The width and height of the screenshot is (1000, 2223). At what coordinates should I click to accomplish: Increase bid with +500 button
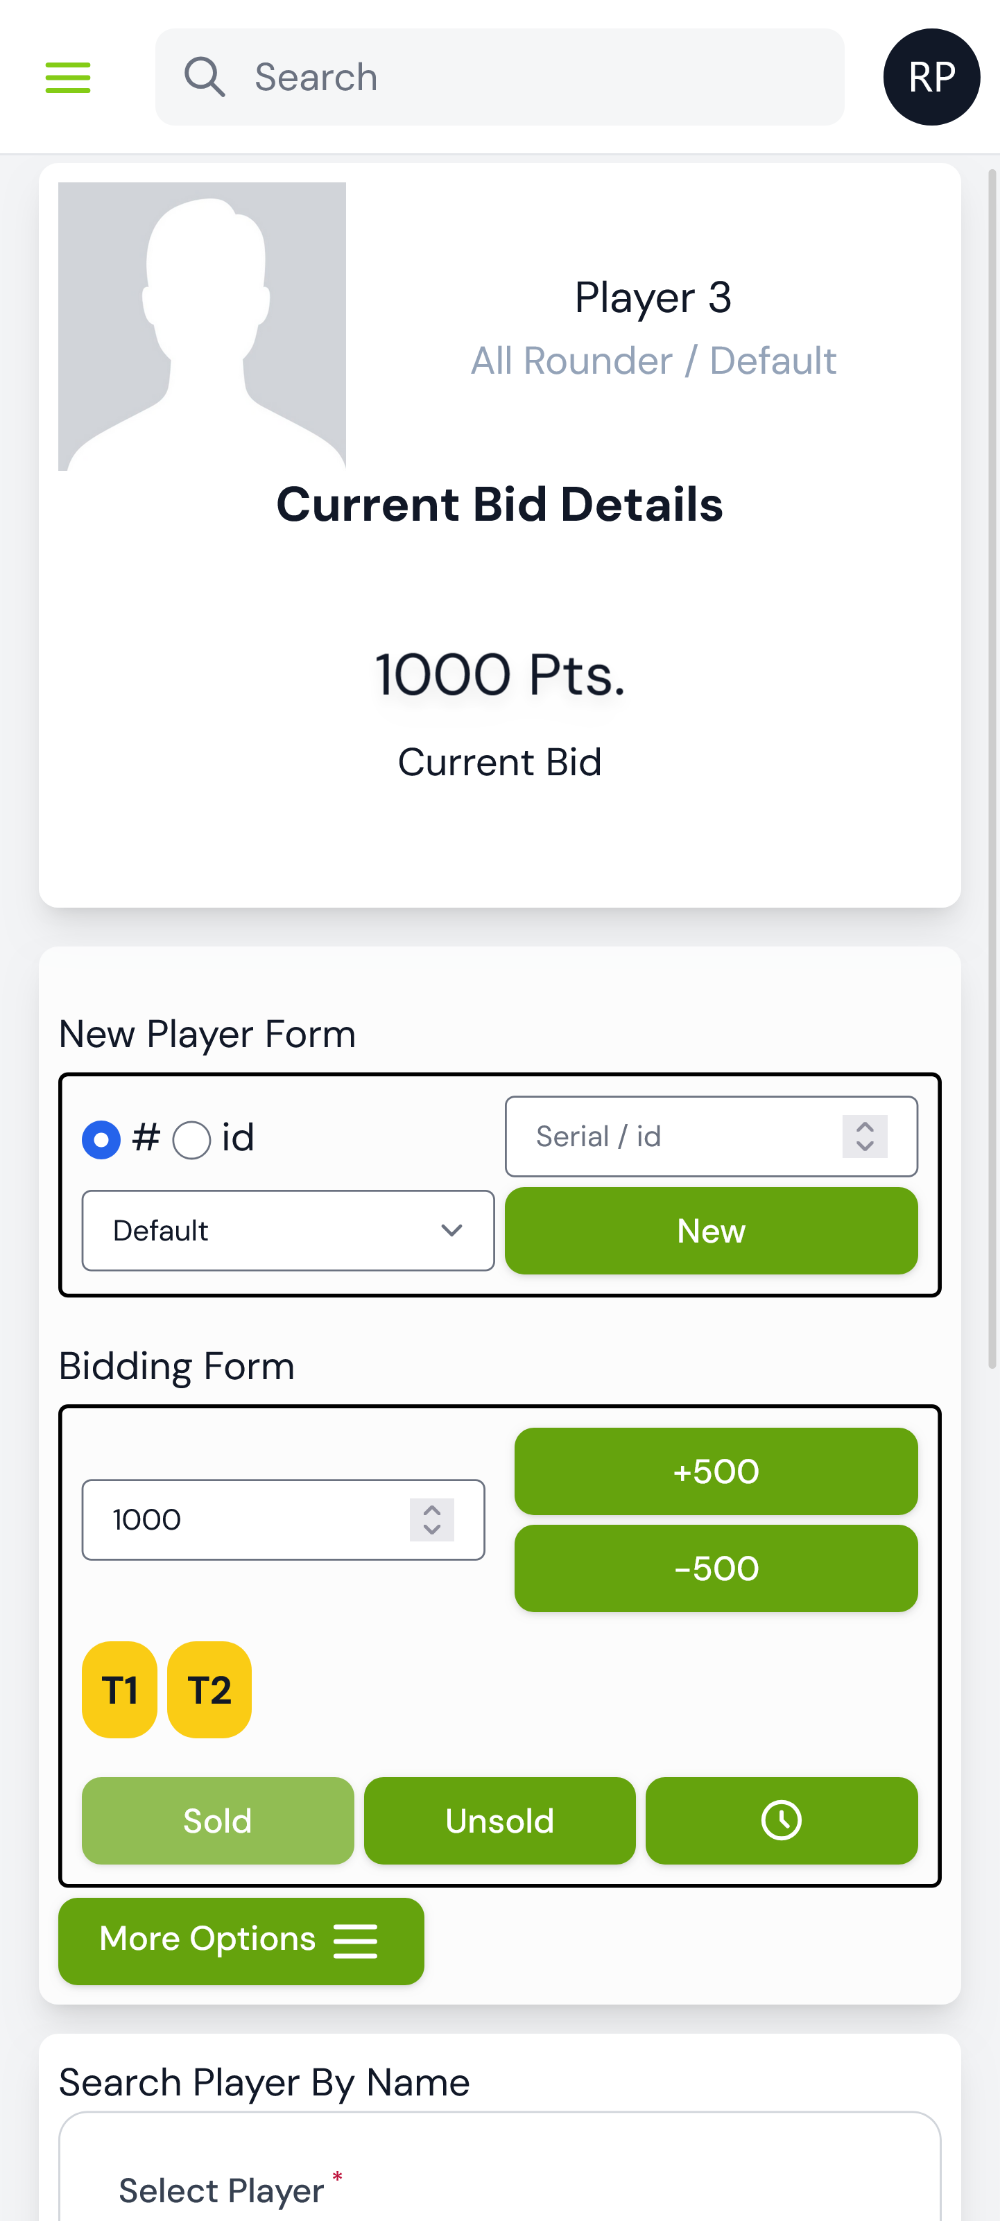click(716, 1471)
